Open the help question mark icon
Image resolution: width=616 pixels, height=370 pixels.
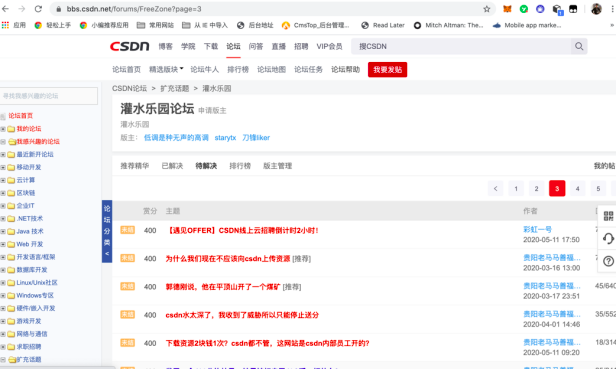tap(608, 261)
